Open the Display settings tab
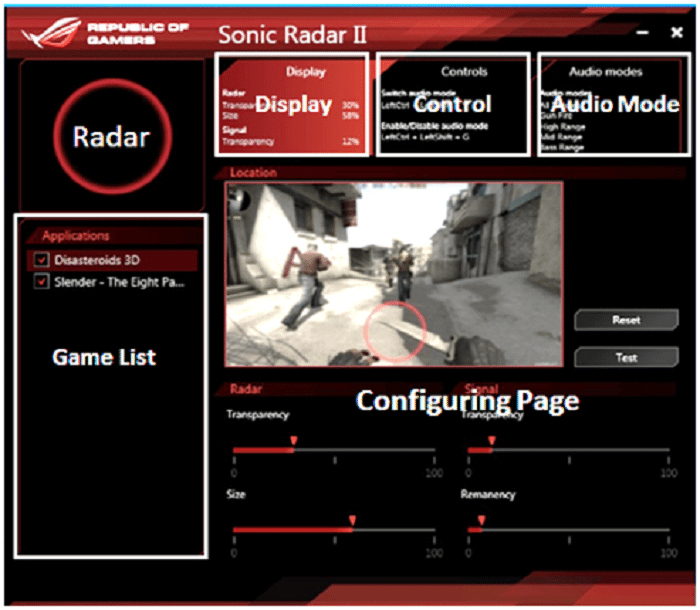 [292, 104]
